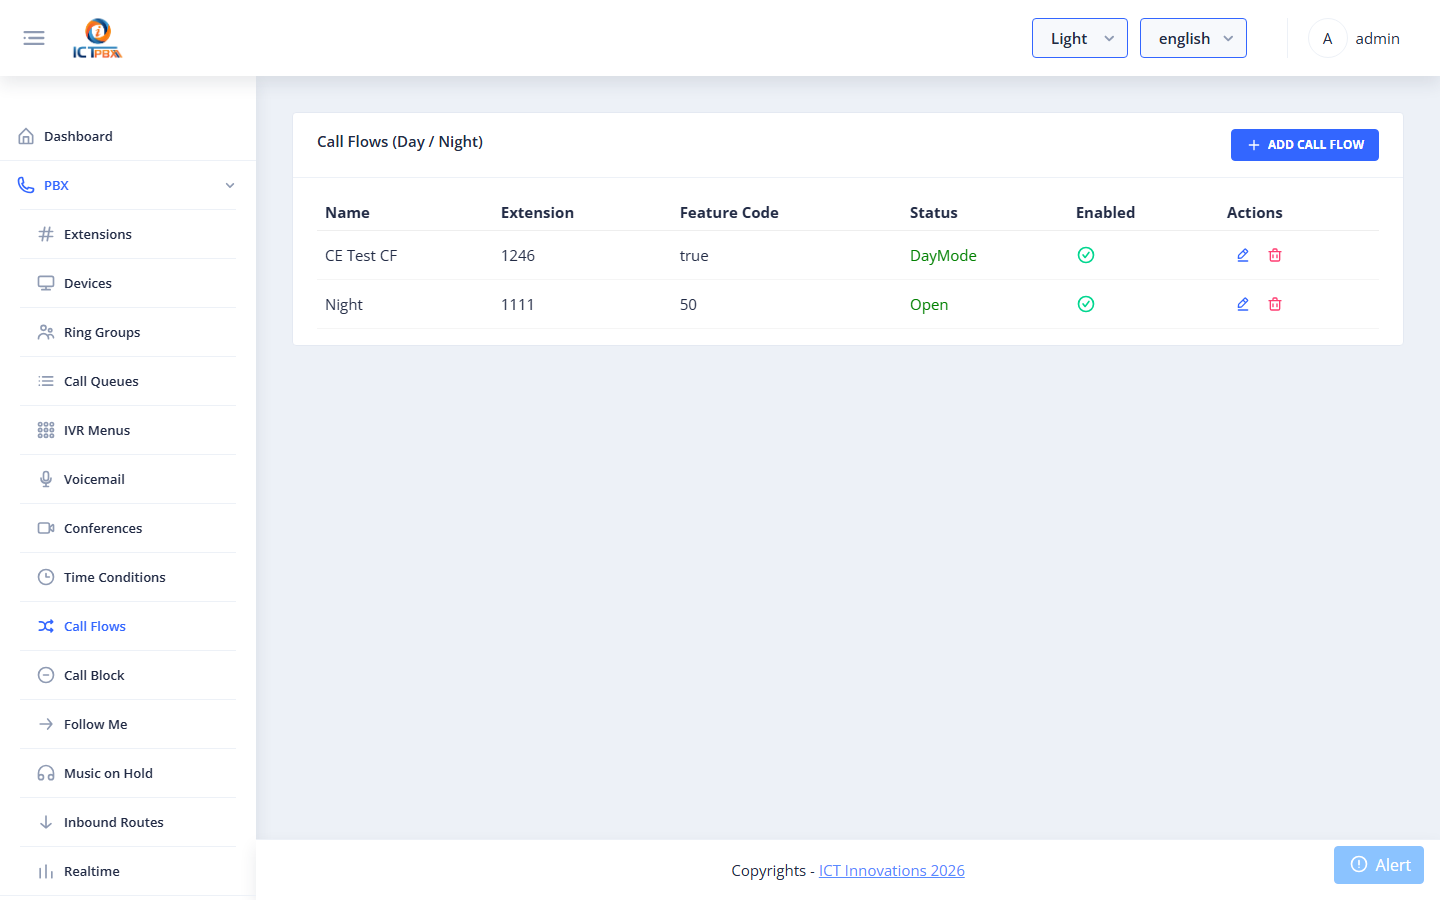Click the Enabled column header
The image size is (1440, 900).
1105,212
